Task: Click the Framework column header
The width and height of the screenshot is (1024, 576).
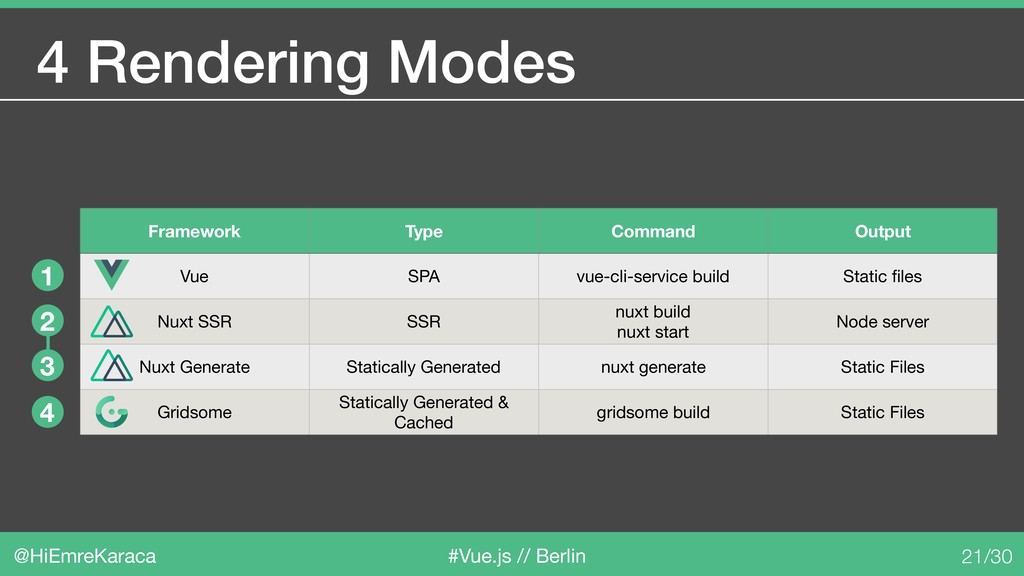Action: click(x=195, y=231)
